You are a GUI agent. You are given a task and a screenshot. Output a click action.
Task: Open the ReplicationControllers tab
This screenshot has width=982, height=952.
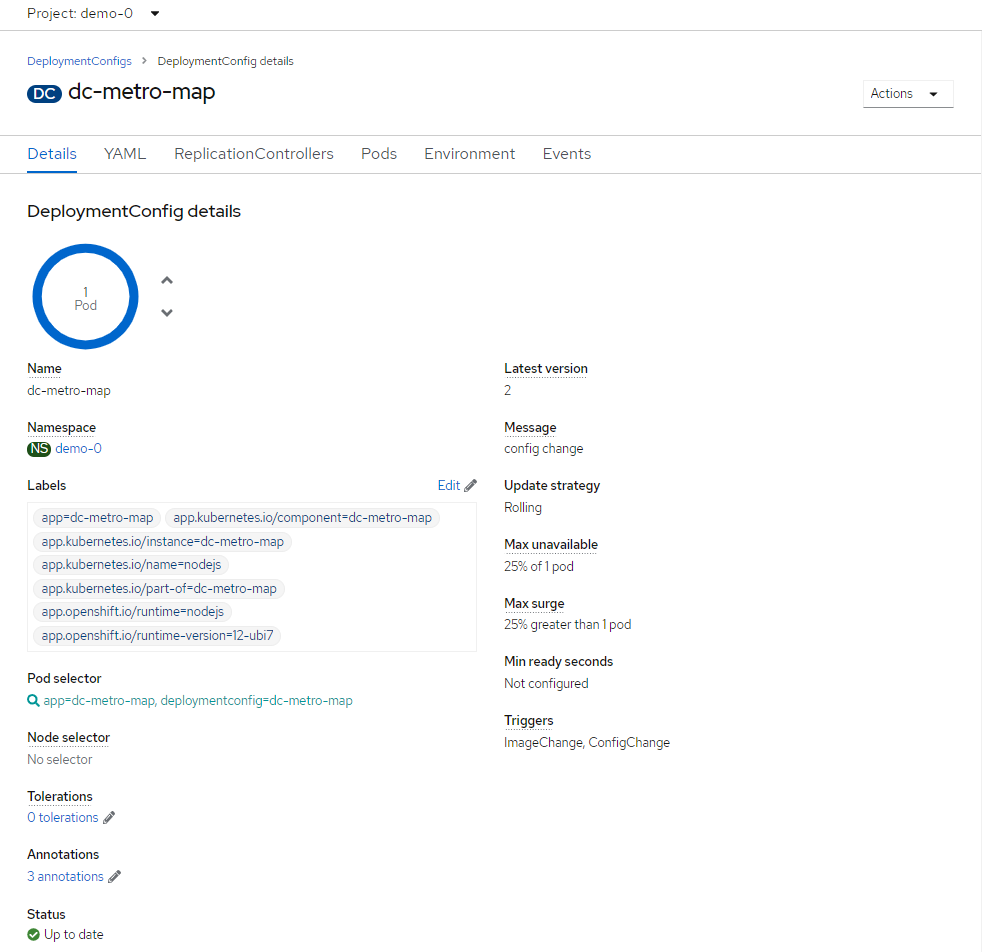[x=254, y=154]
